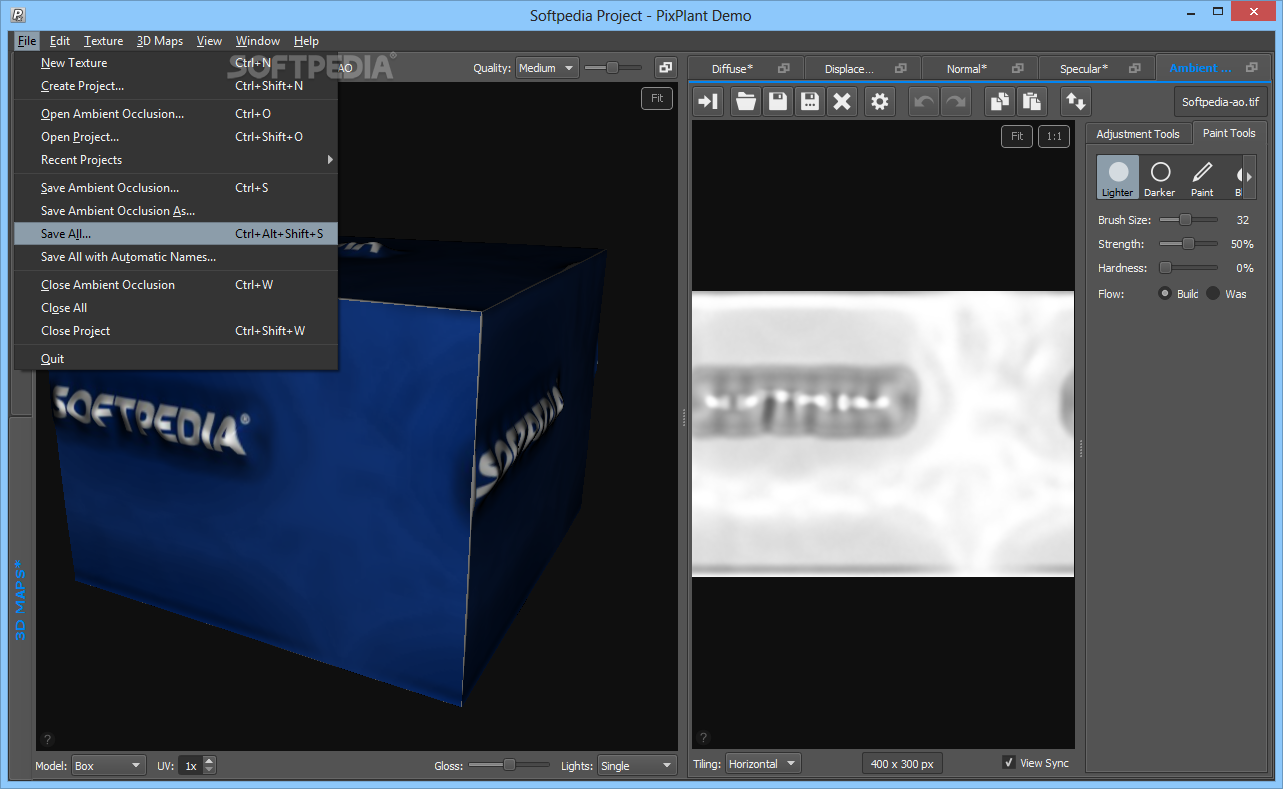Click the 1:1 zoom button

(x=1053, y=136)
